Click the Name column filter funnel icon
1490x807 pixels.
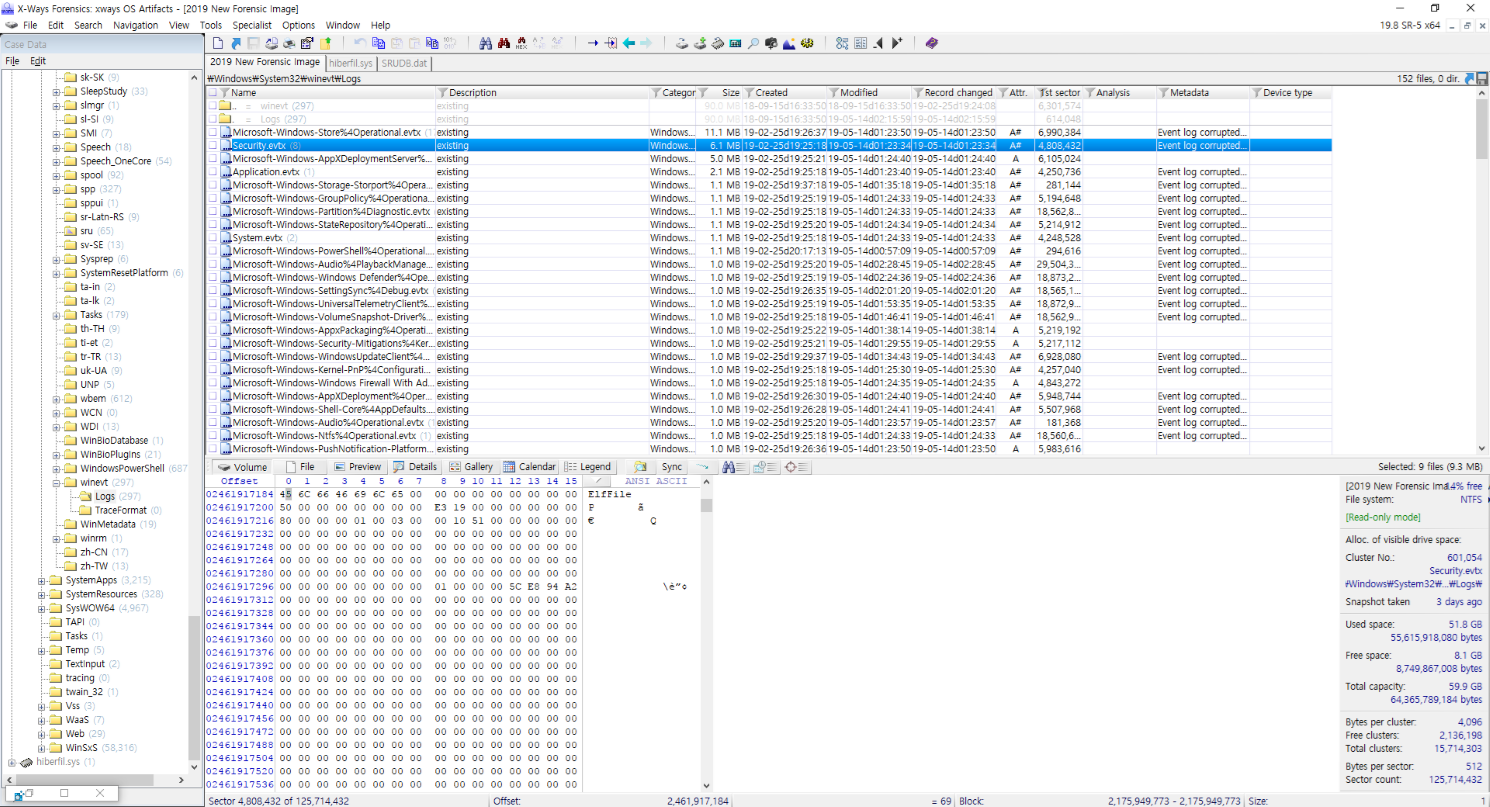tap(225, 92)
